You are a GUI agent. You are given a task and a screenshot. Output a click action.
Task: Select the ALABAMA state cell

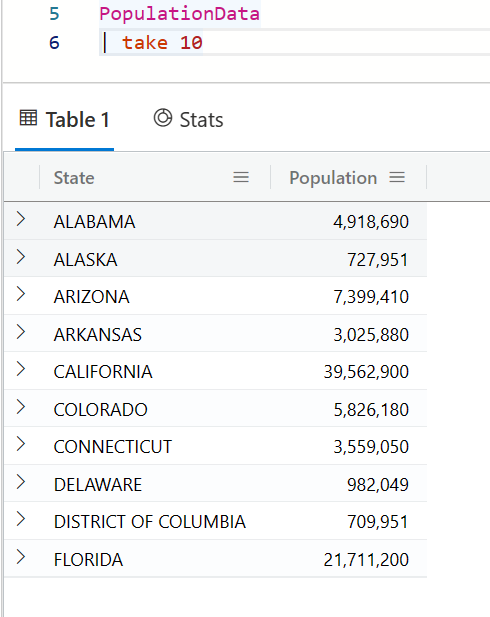[x=94, y=222]
